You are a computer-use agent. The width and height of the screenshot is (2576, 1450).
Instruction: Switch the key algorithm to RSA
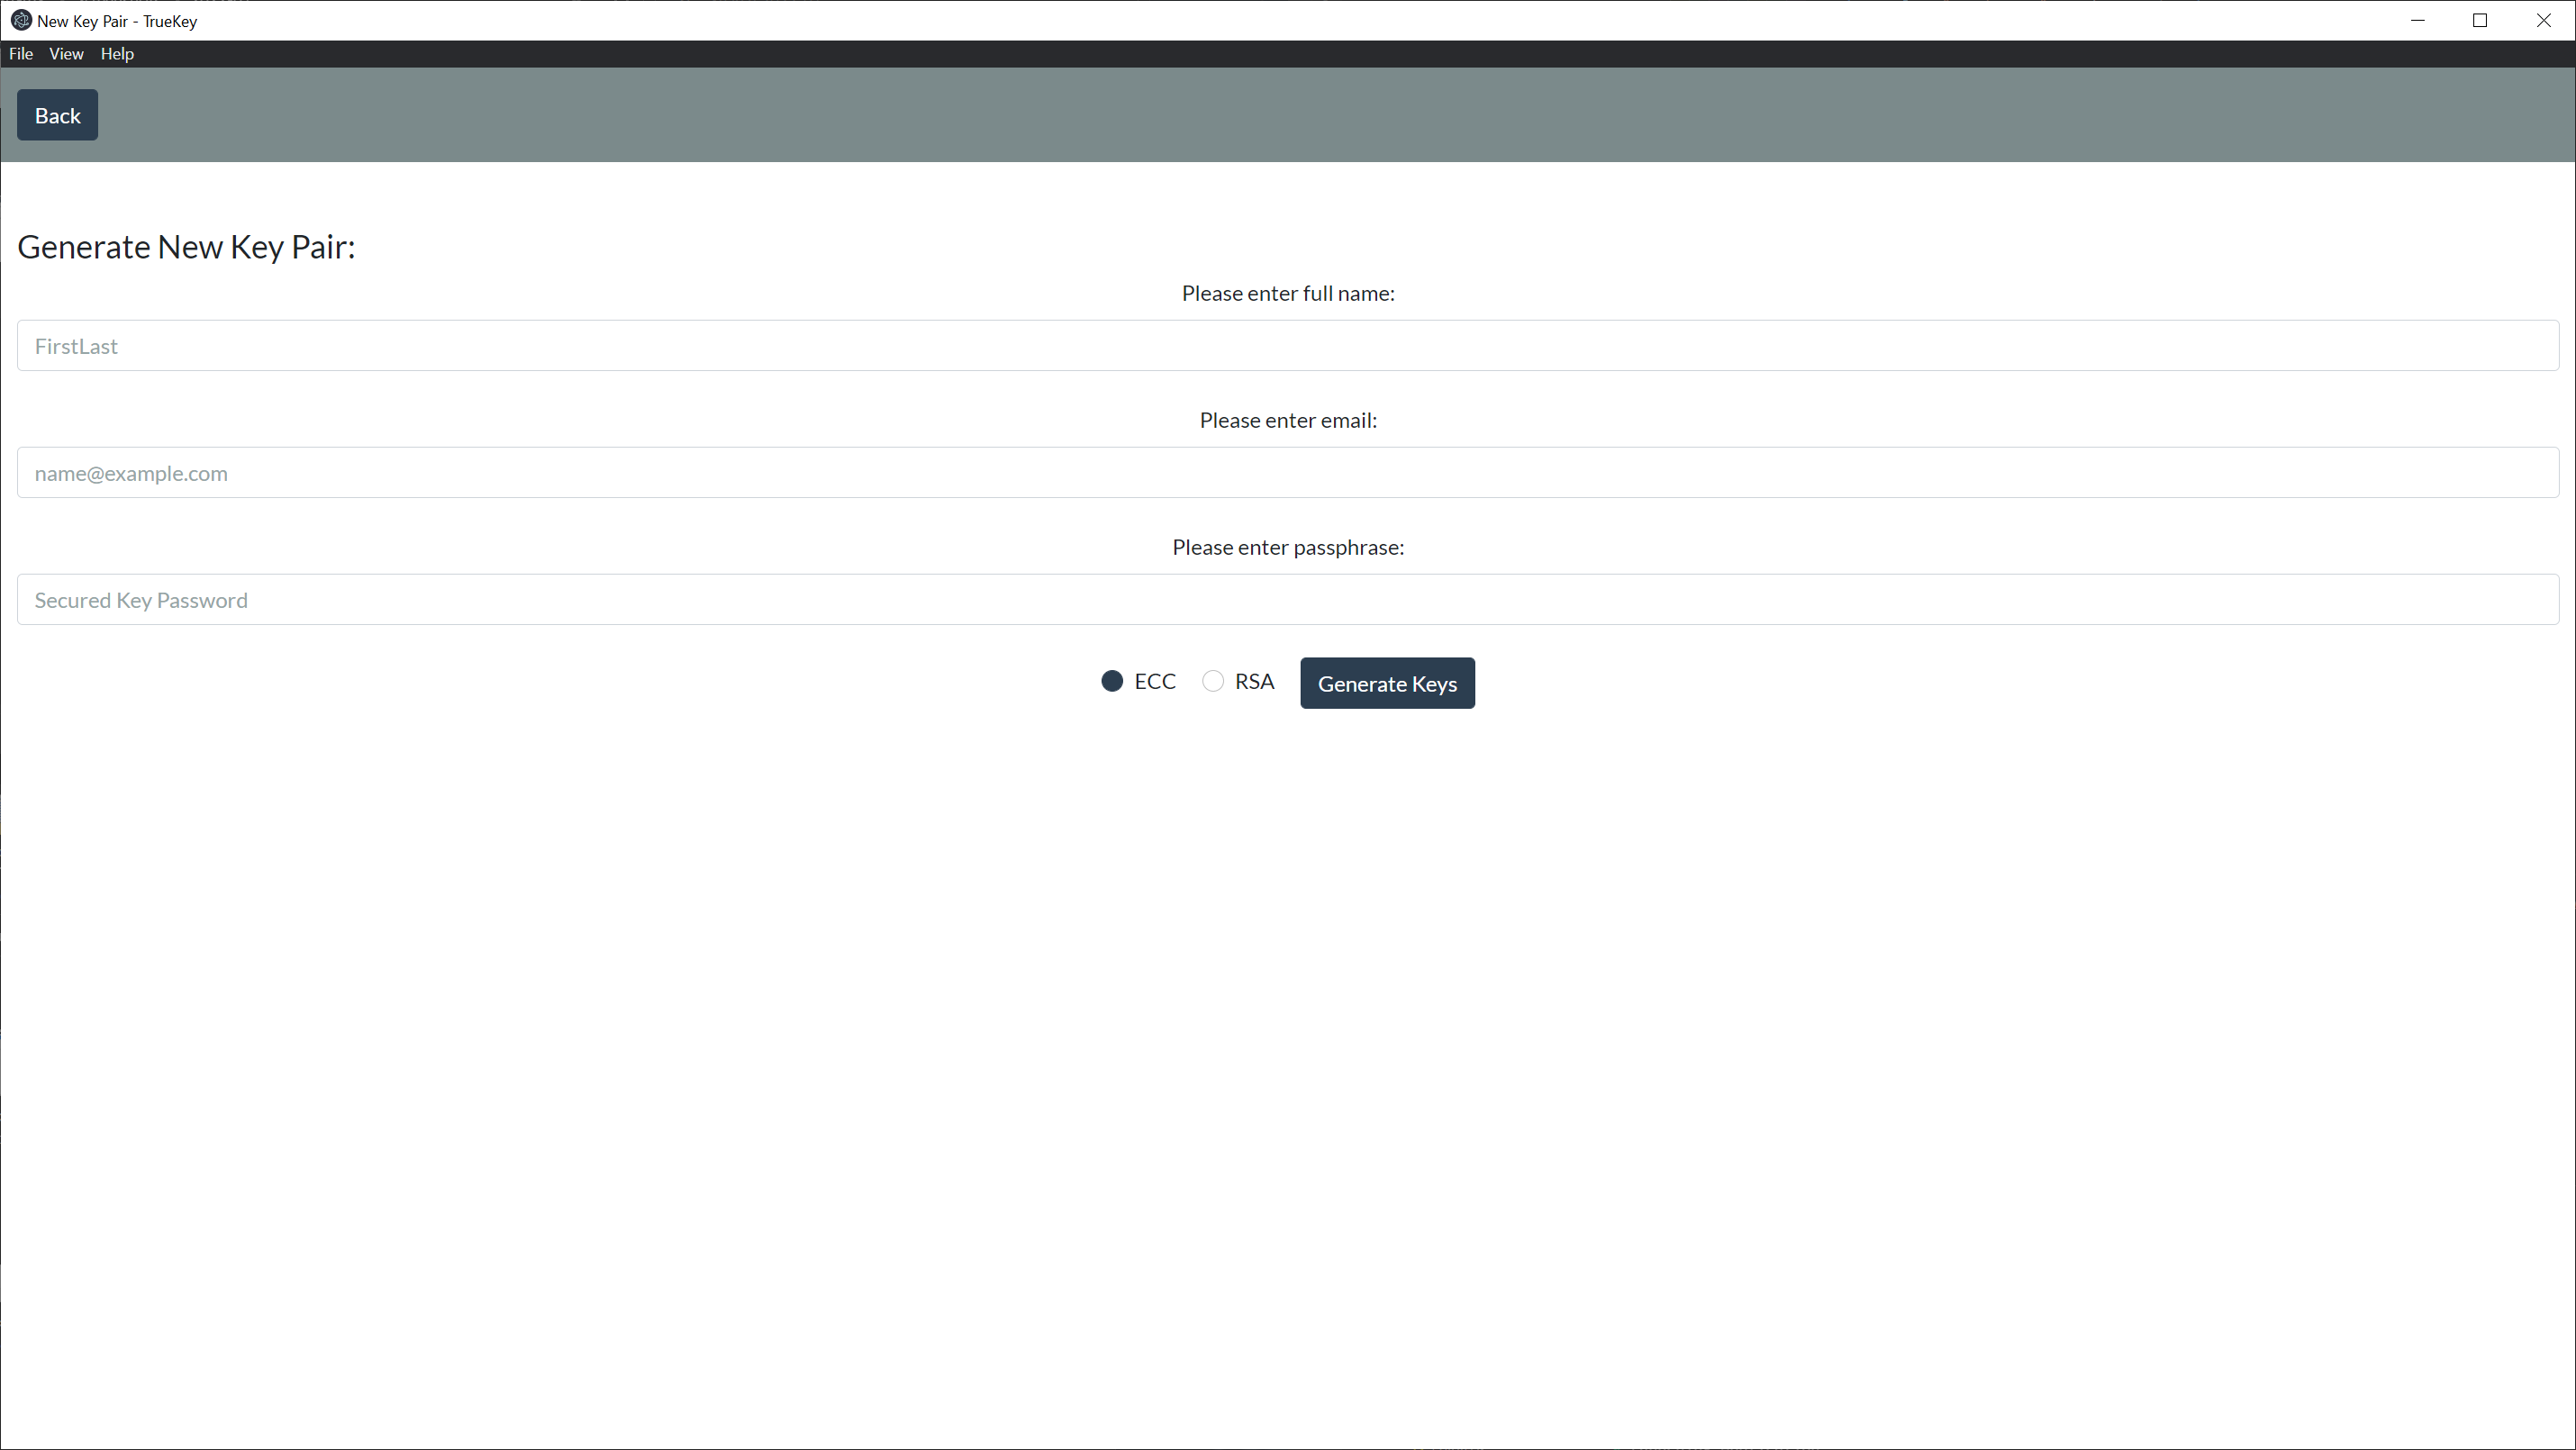1213,681
